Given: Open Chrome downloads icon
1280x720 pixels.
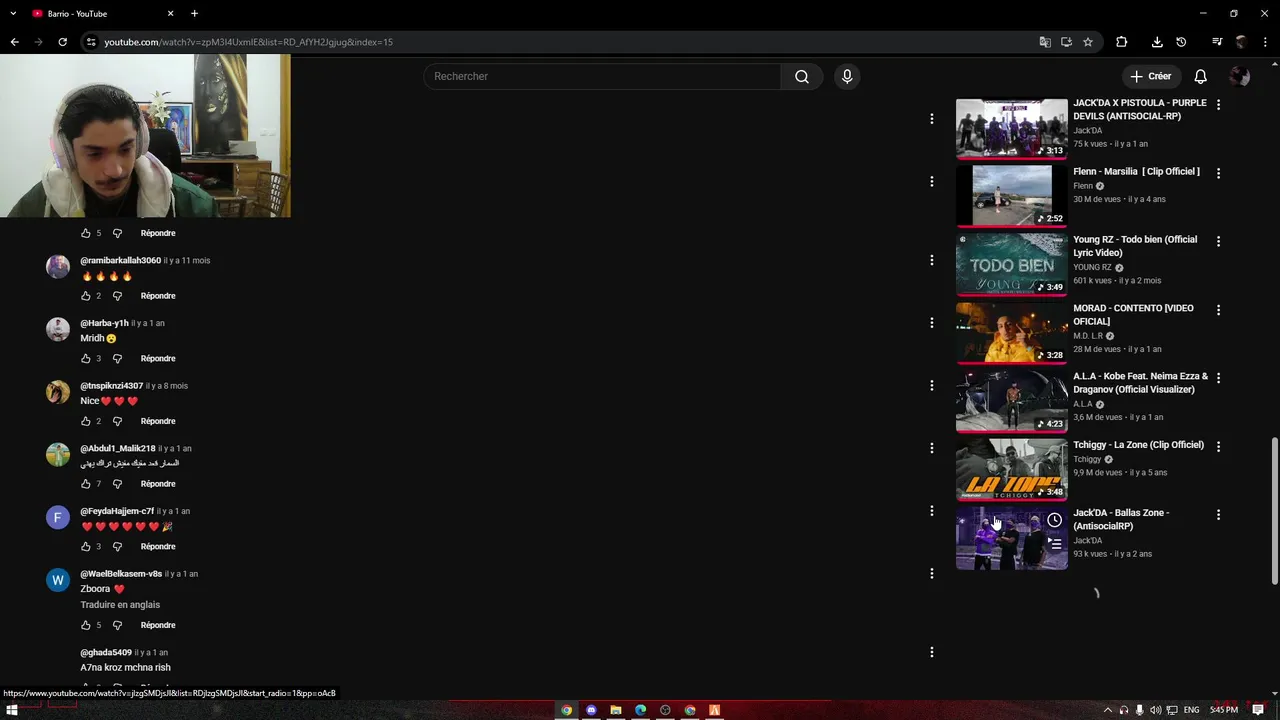Looking at the screenshot, I should click(x=1157, y=42).
